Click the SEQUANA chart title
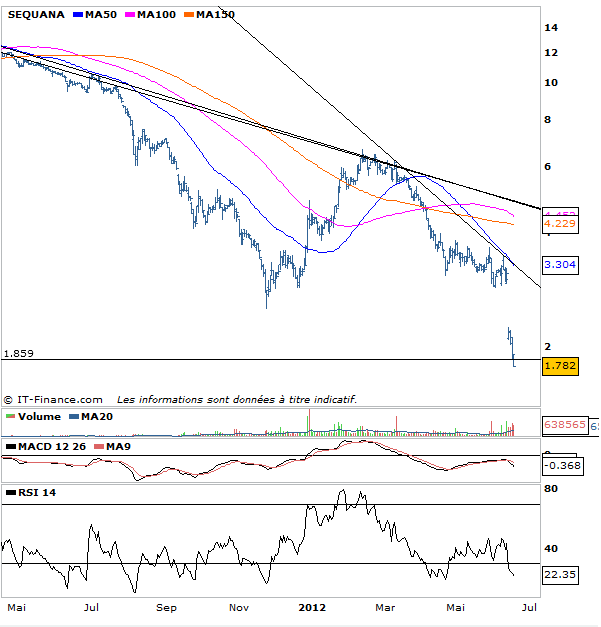Screen dimensions: 601x627 click(34, 15)
